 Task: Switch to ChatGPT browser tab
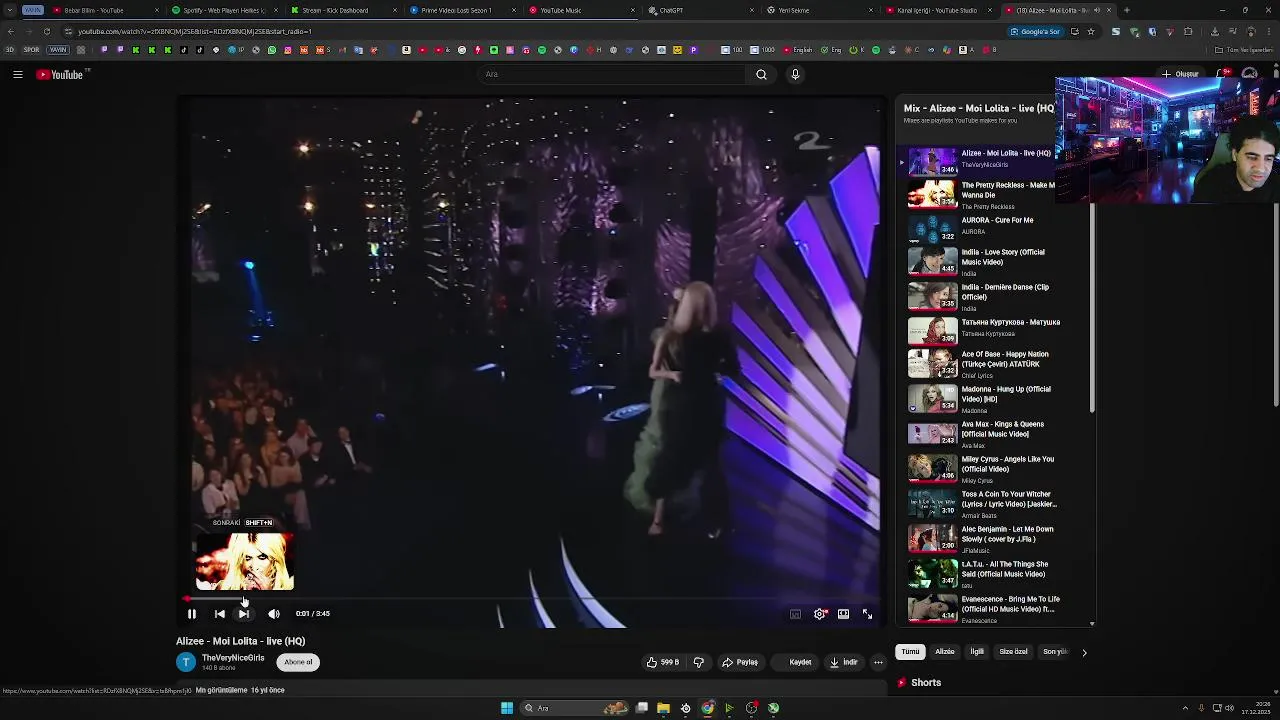click(700, 10)
